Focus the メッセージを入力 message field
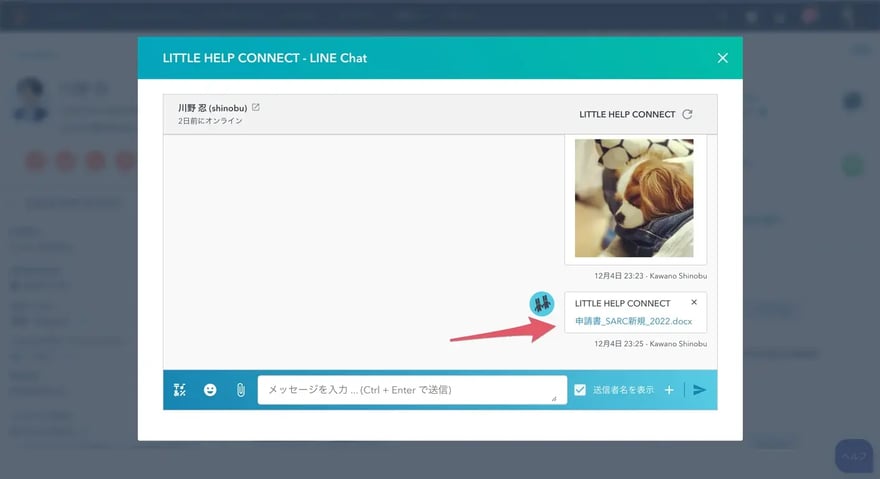880x479 pixels. coord(412,390)
